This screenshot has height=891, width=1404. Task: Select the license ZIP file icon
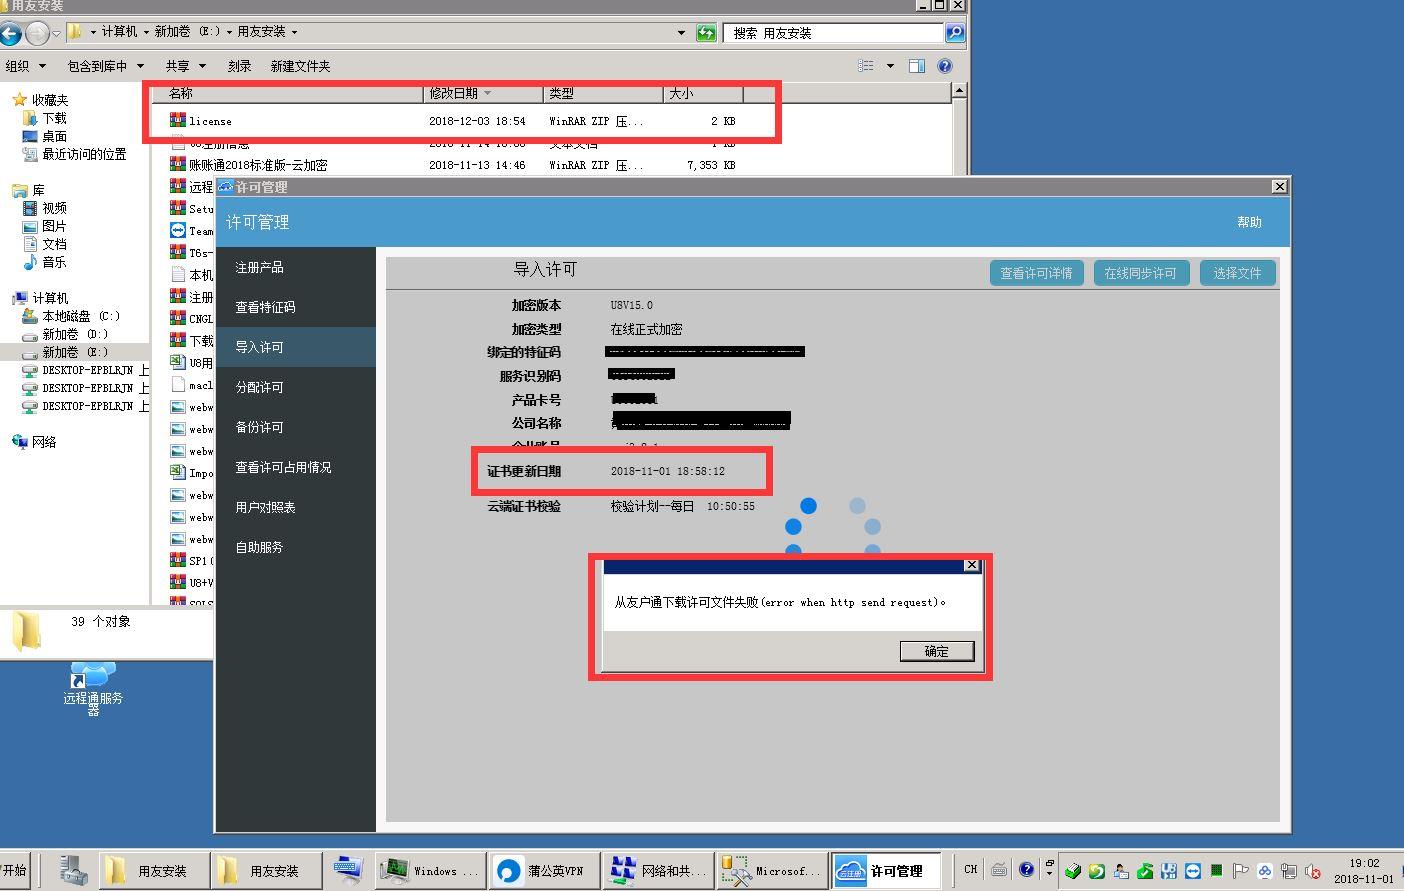tap(178, 120)
